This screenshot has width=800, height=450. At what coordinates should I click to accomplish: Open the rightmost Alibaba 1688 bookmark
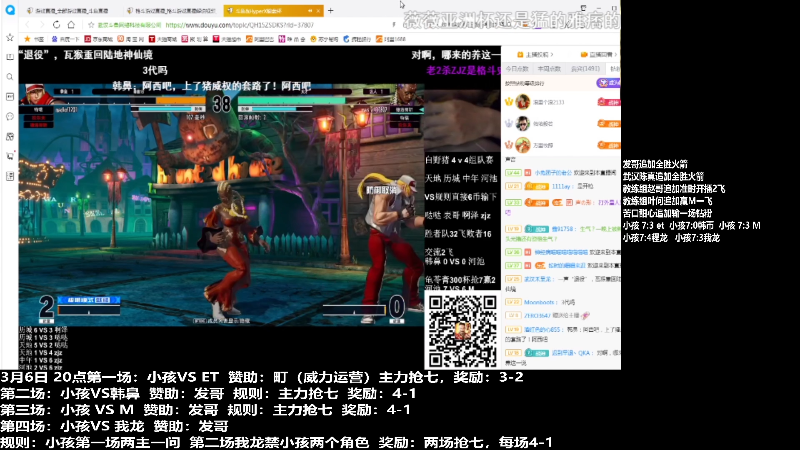[391, 39]
